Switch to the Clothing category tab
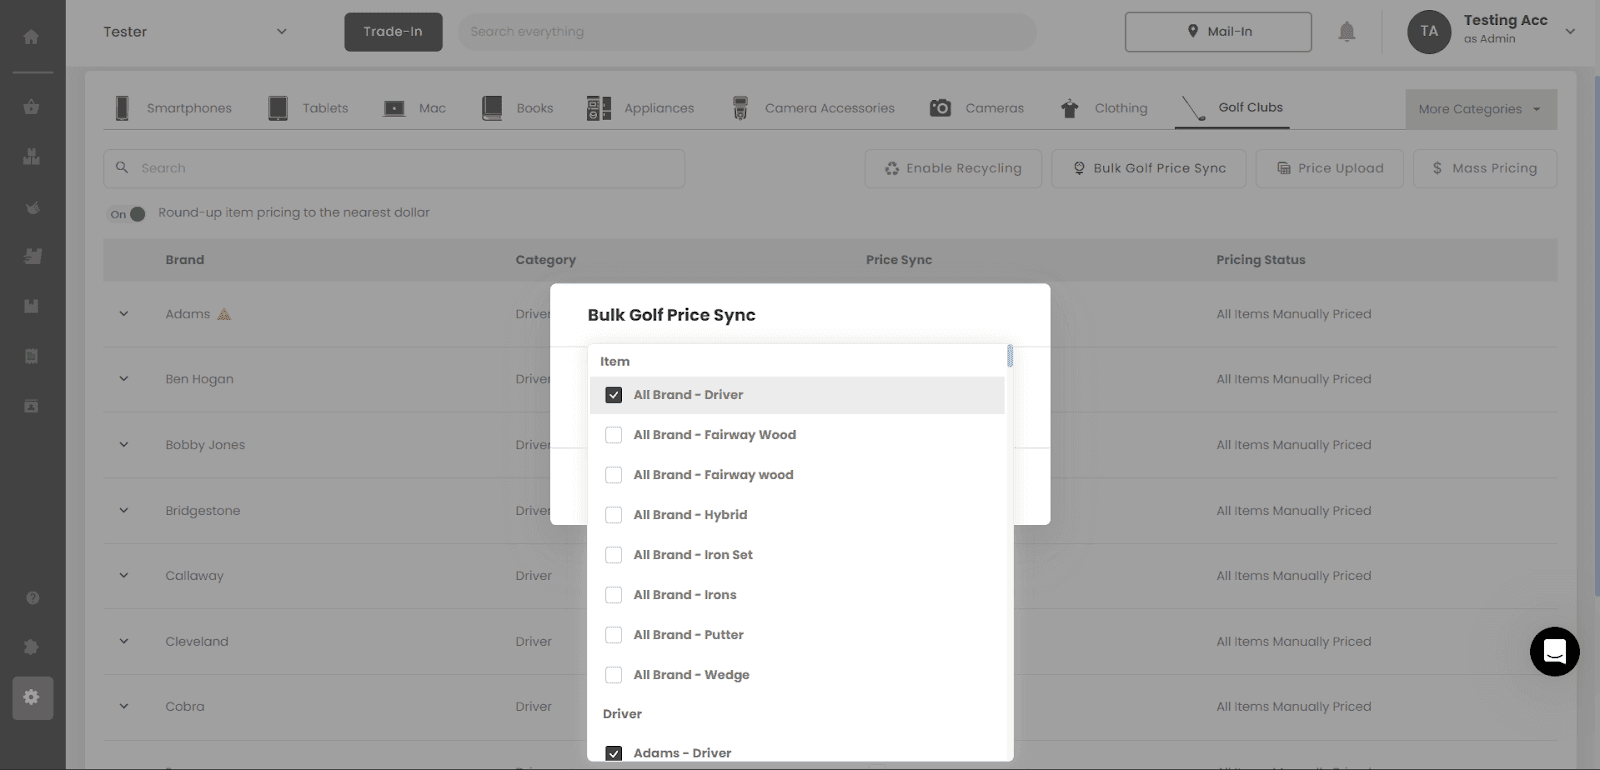 [x=1104, y=108]
